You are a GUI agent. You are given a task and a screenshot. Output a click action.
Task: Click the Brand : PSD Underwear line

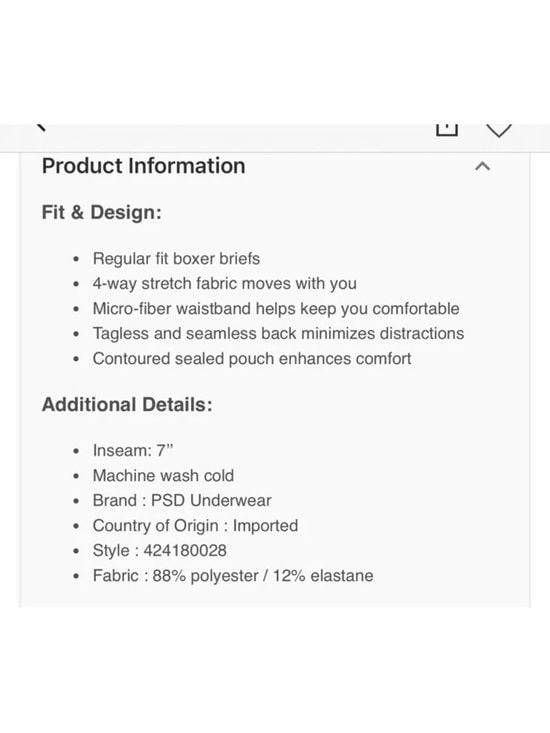(182, 500)
